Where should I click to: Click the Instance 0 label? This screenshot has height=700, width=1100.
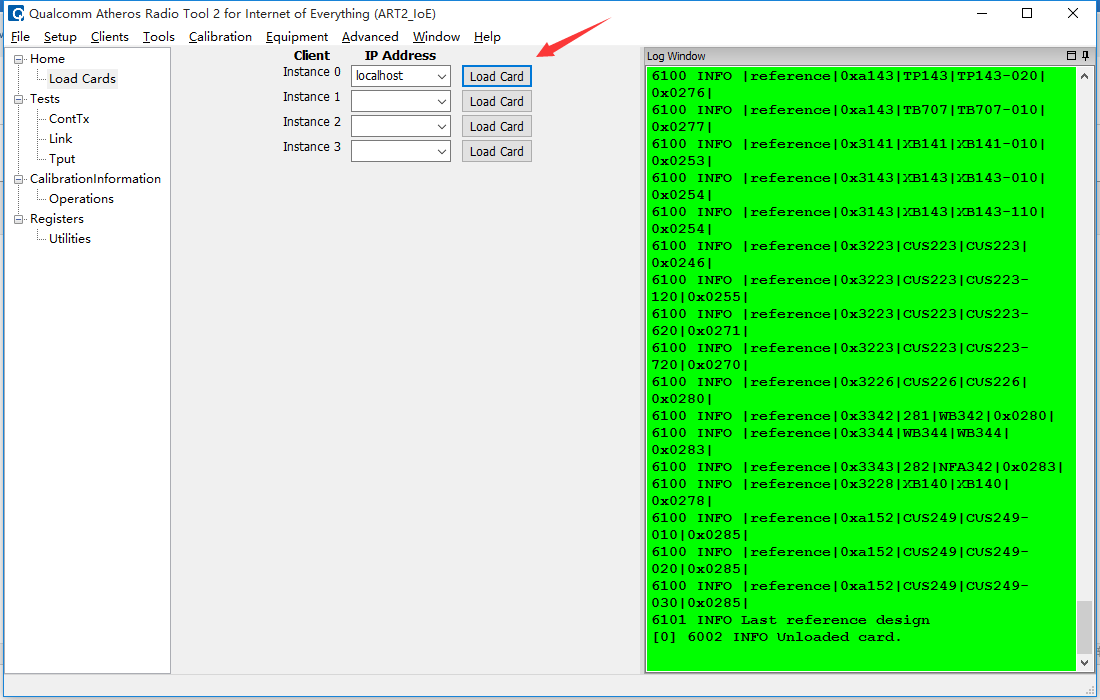click(311, 72)
